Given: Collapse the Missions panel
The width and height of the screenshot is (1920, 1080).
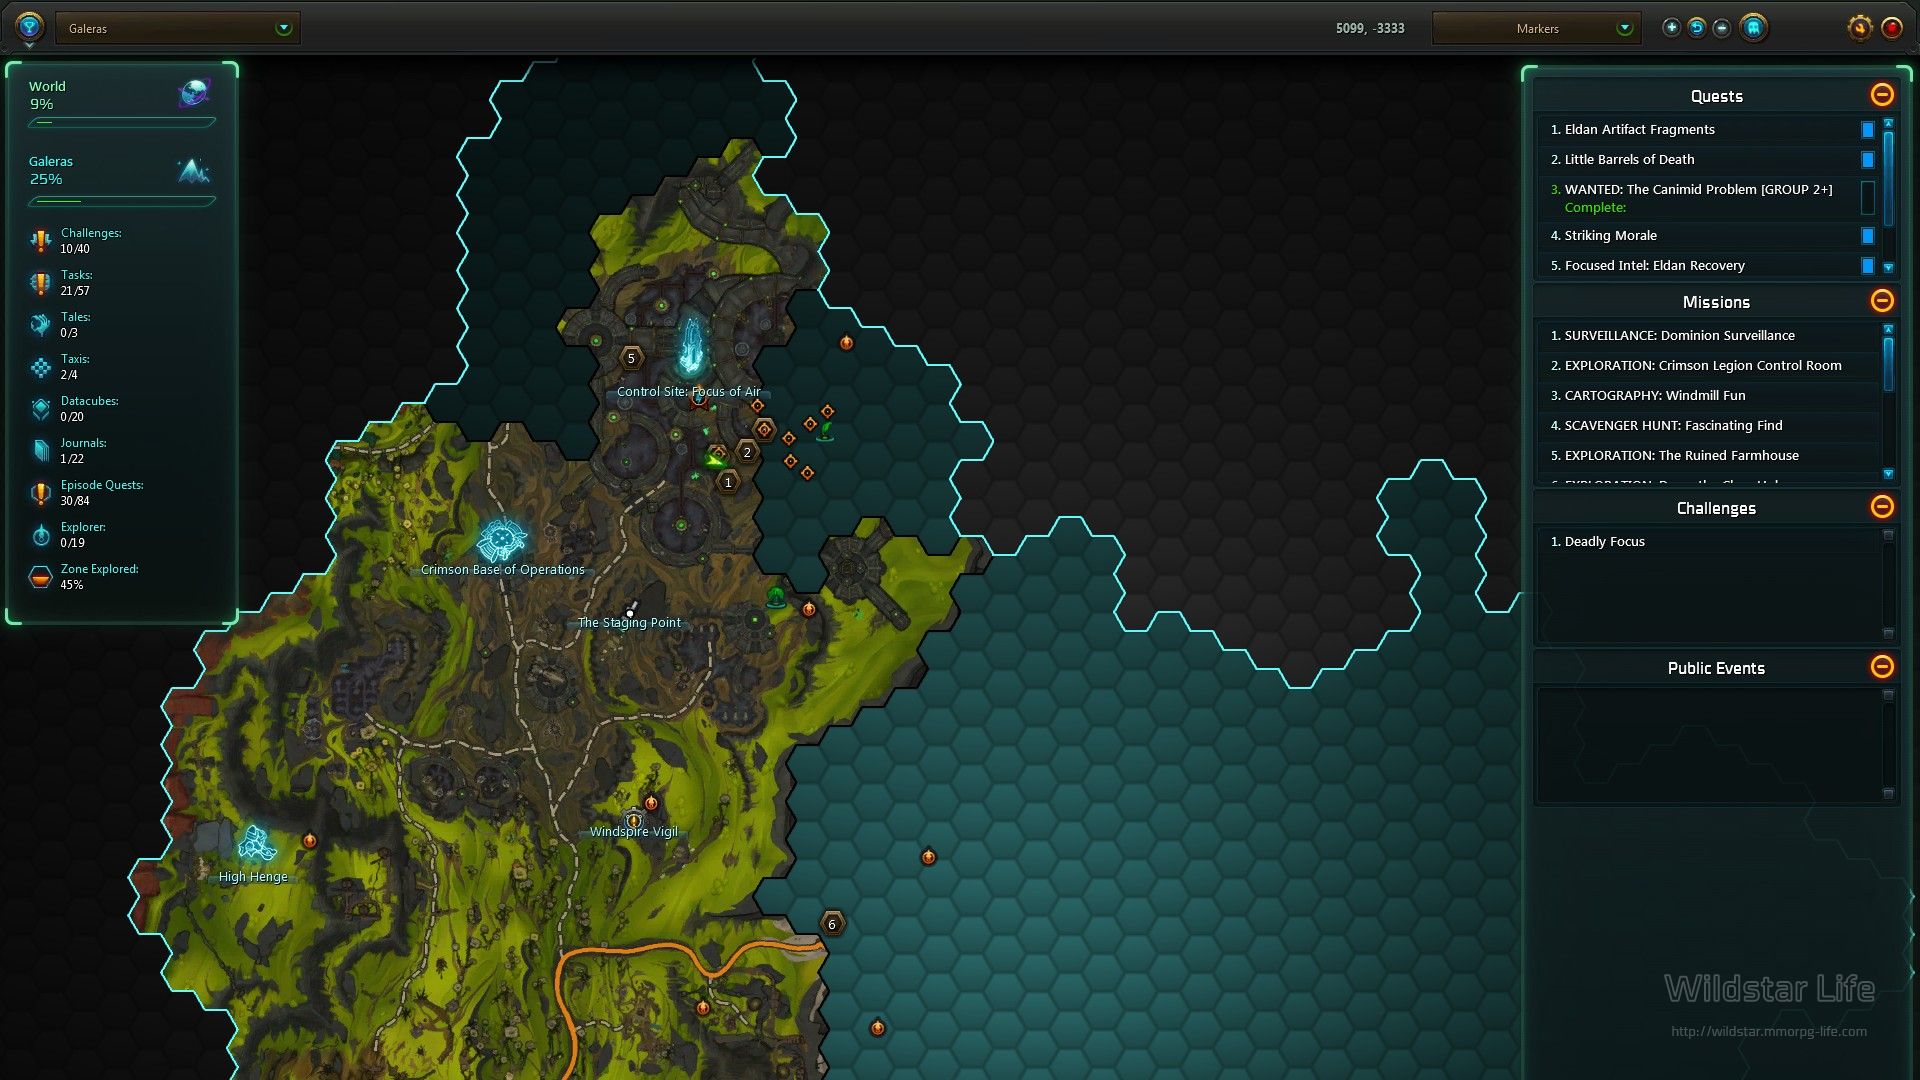Looking at the screenshot, I should pos(1882,301).
